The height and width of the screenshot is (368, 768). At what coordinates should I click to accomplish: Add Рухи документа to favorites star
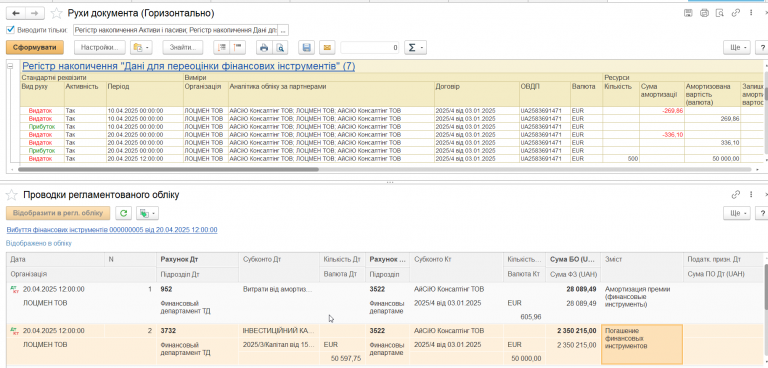(57, 13)
